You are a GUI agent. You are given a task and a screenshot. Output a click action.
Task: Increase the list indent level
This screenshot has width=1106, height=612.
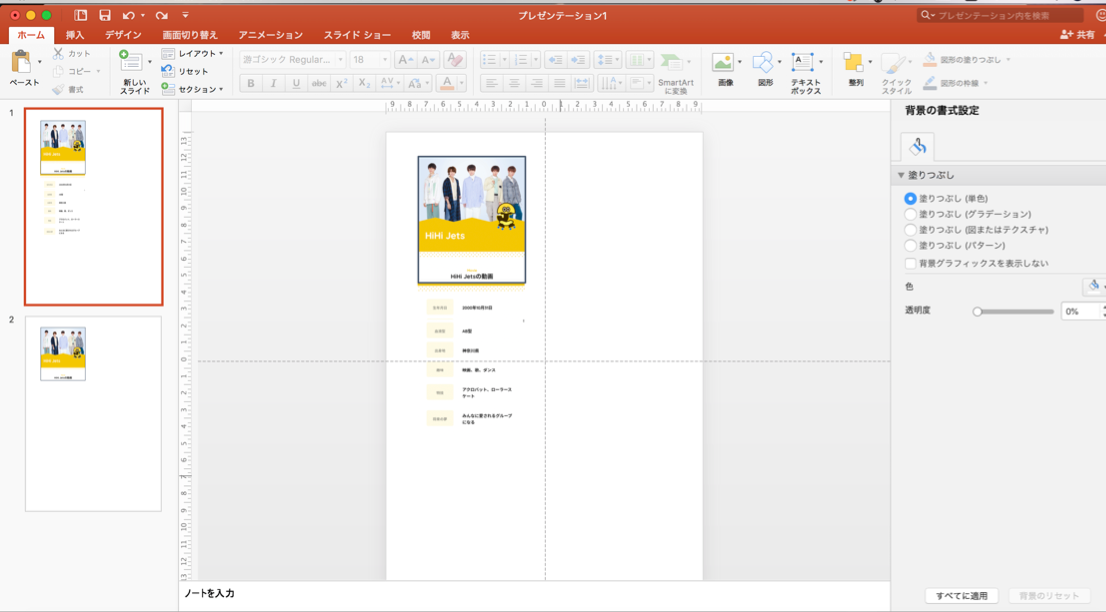pyautogui.click(x=578, y=60)
